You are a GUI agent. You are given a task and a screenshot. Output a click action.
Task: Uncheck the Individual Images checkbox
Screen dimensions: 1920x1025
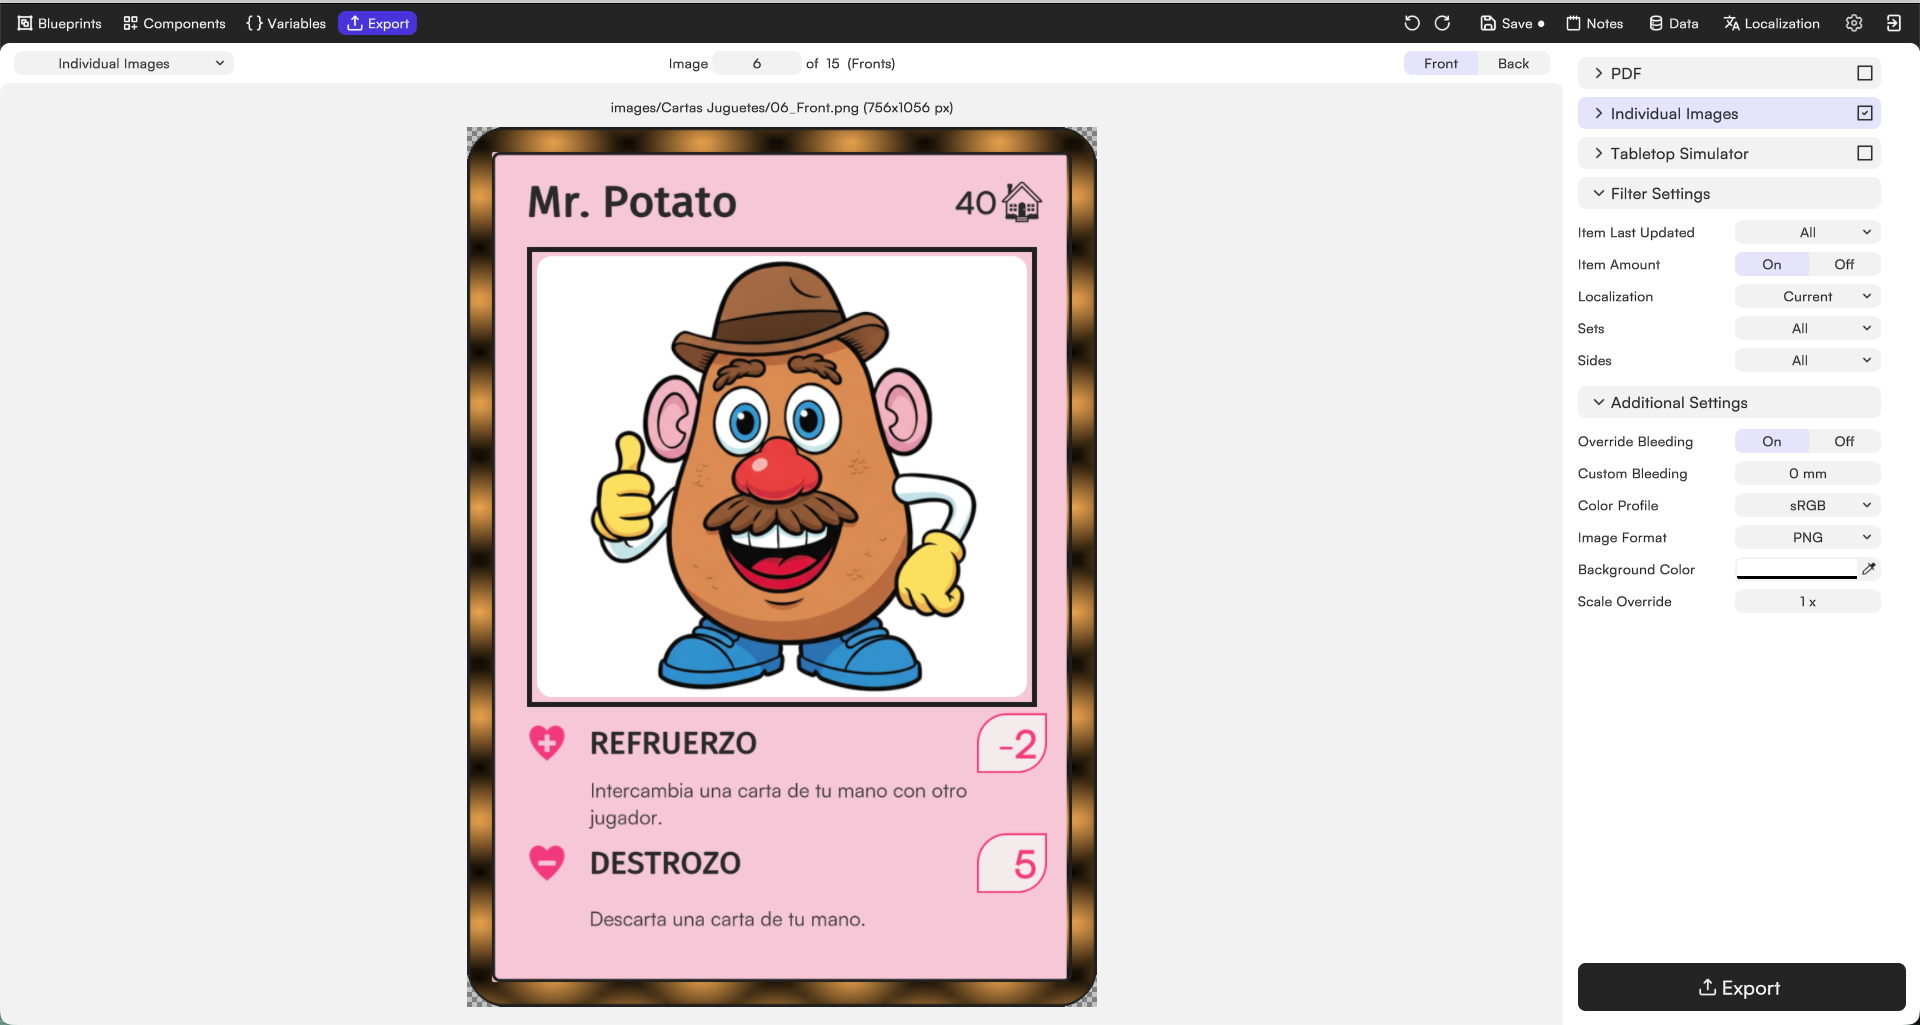pos(1865,113)
